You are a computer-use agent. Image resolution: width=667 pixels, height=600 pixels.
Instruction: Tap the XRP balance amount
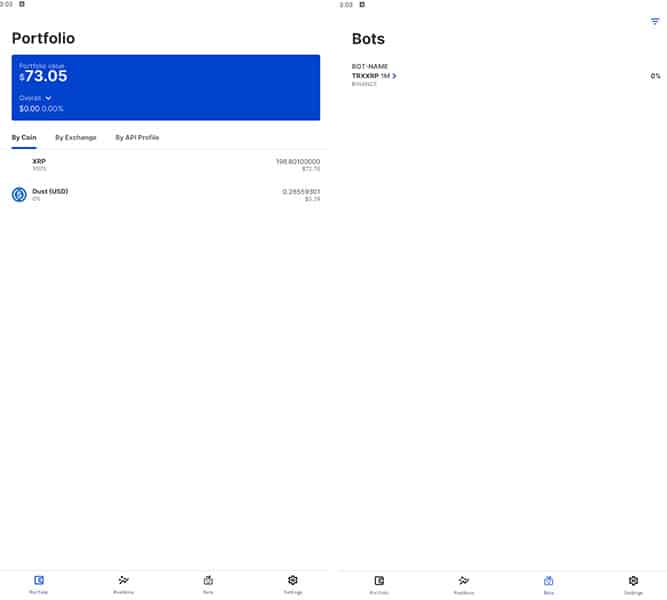298,161
